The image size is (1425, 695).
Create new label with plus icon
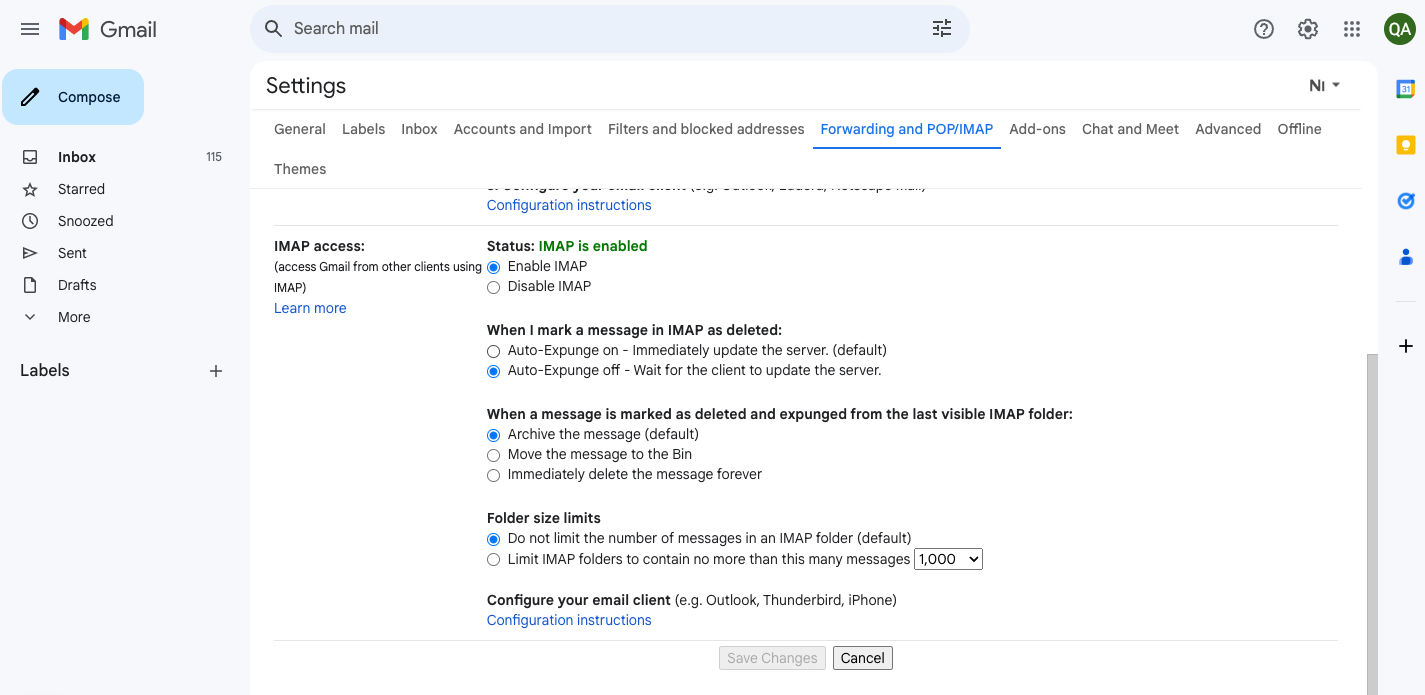point(215,371)
